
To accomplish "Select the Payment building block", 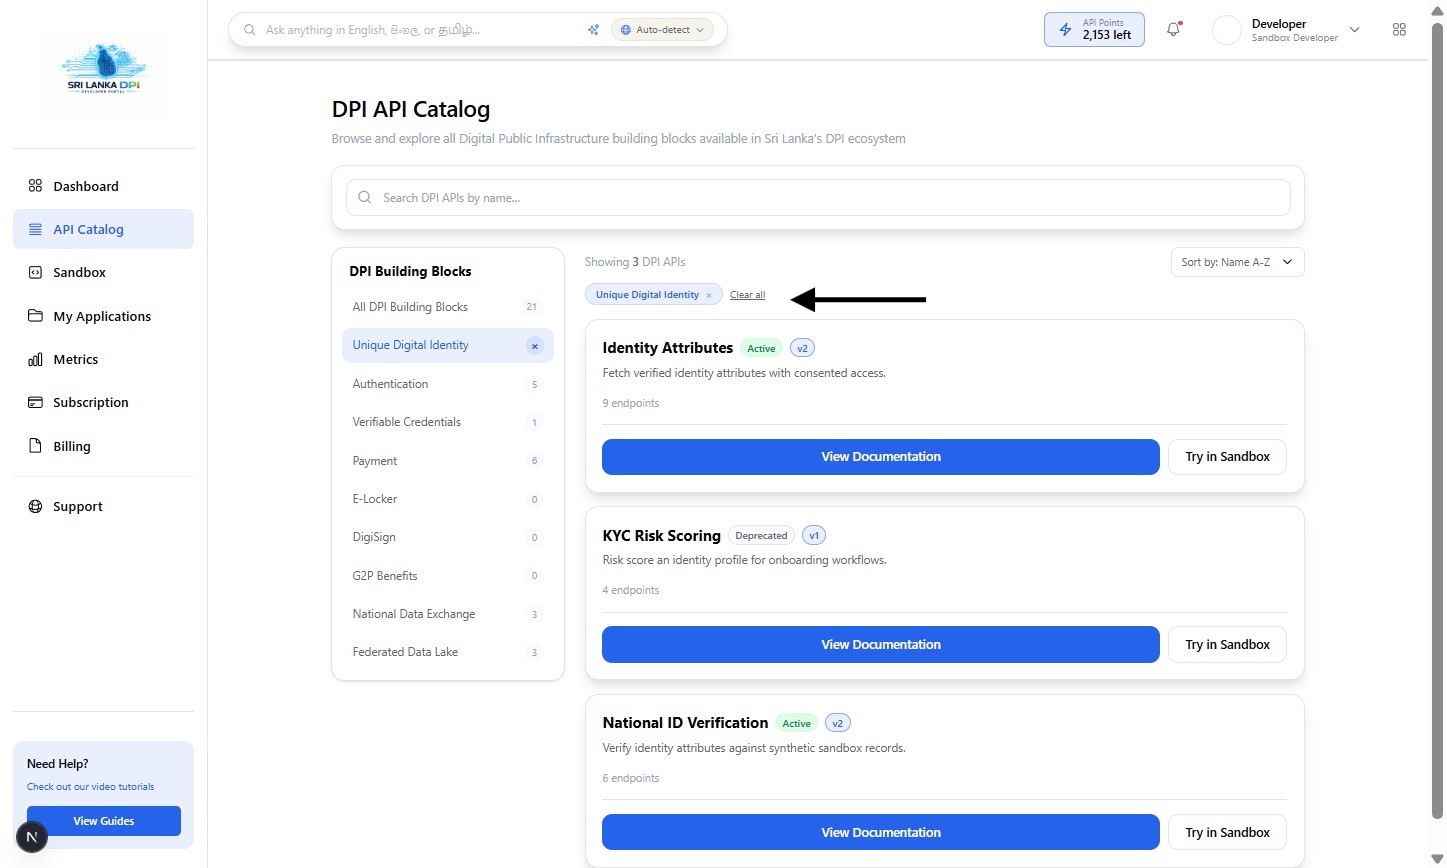I will (x=447, y=461).
